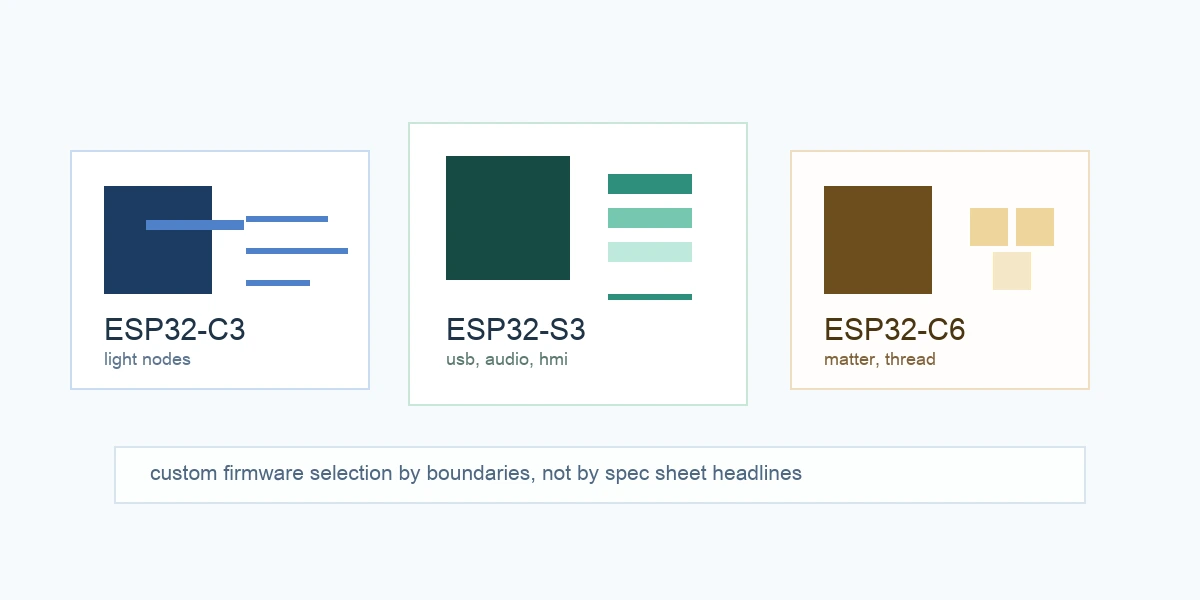Select the thin teal line under the S3 bars

point(650,297)
